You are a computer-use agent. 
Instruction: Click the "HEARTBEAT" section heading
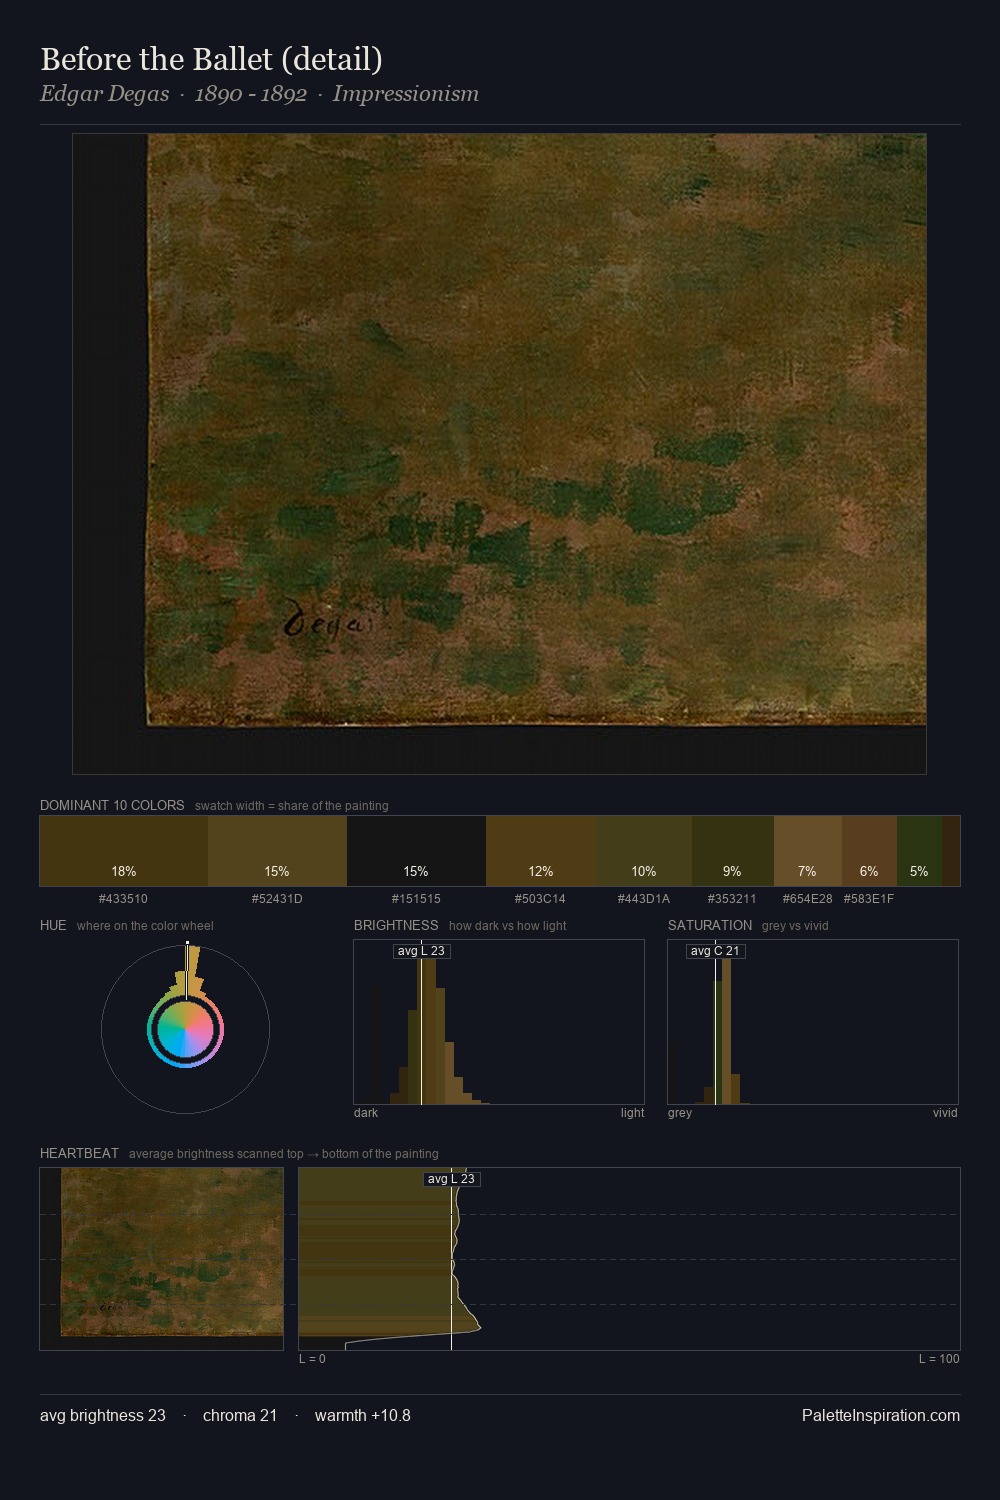click(79, 1153)
